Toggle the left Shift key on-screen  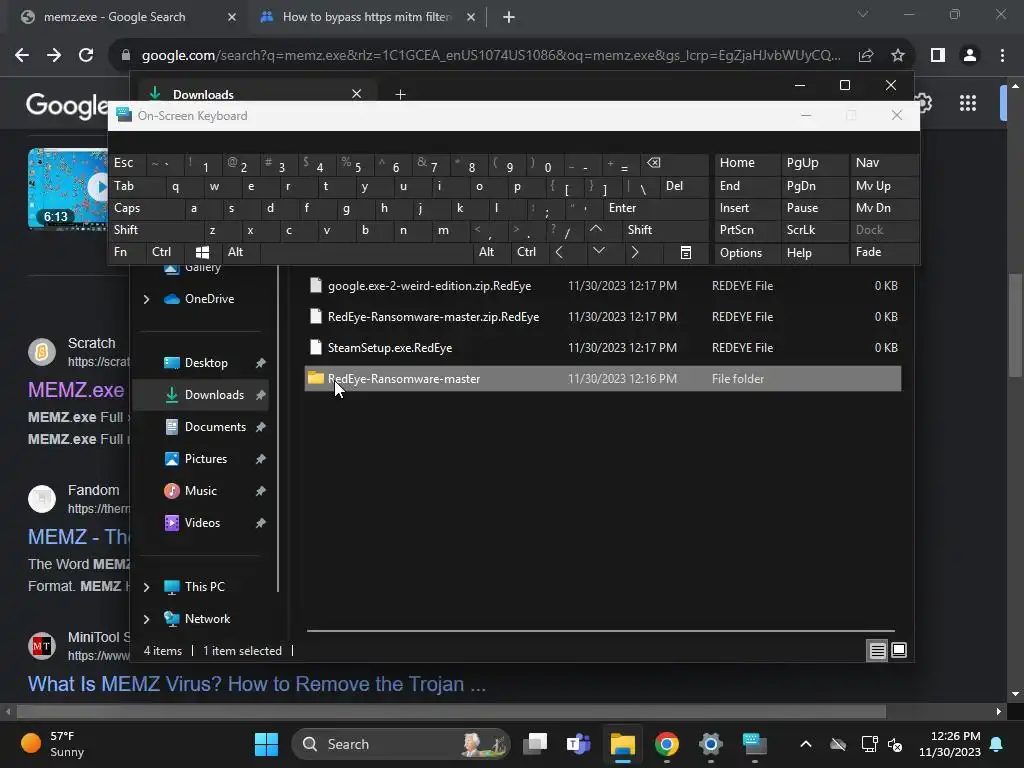157,230
